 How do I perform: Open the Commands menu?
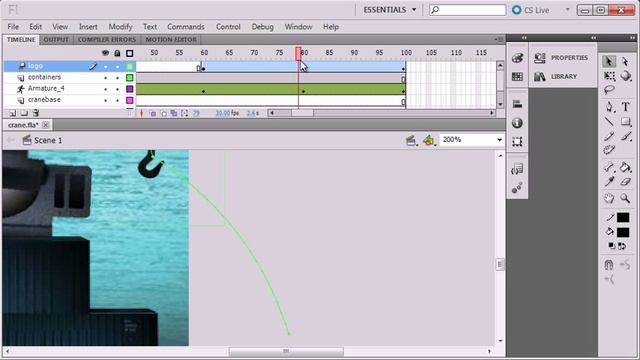click(186, 27)
